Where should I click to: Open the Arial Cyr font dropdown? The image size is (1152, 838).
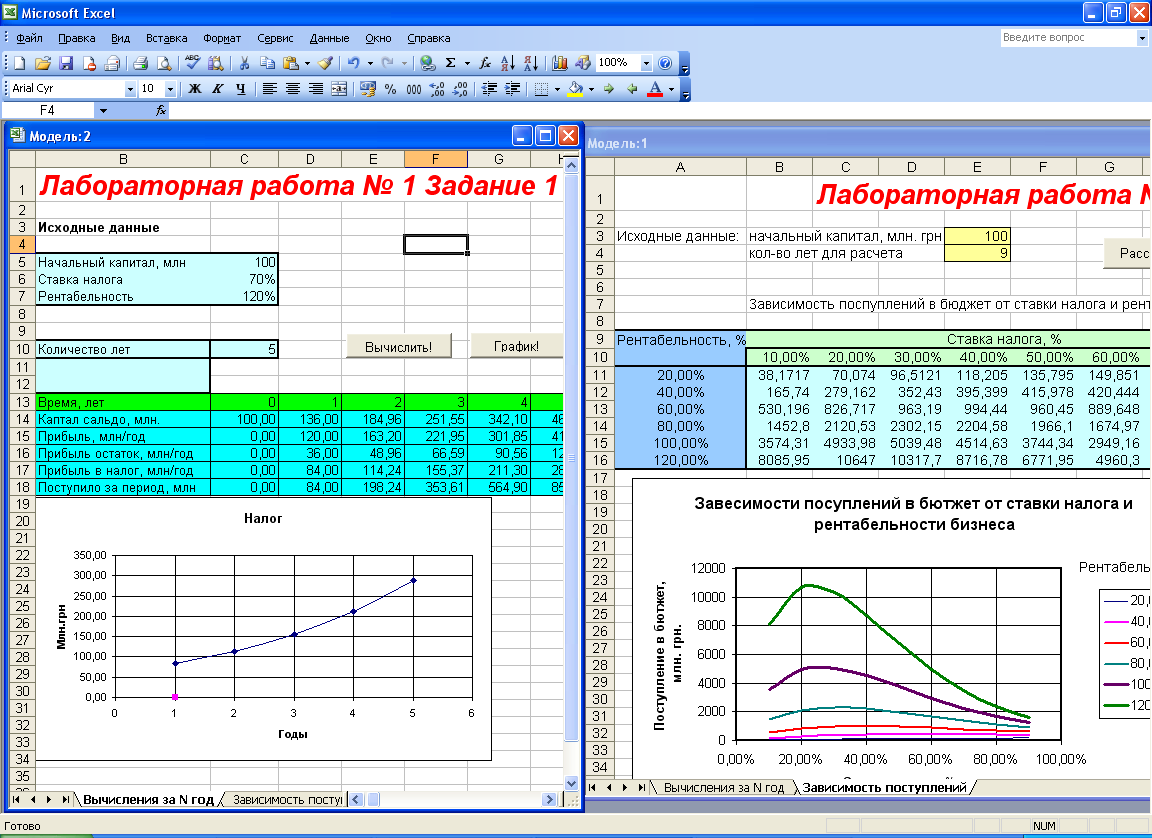(130, 89)
